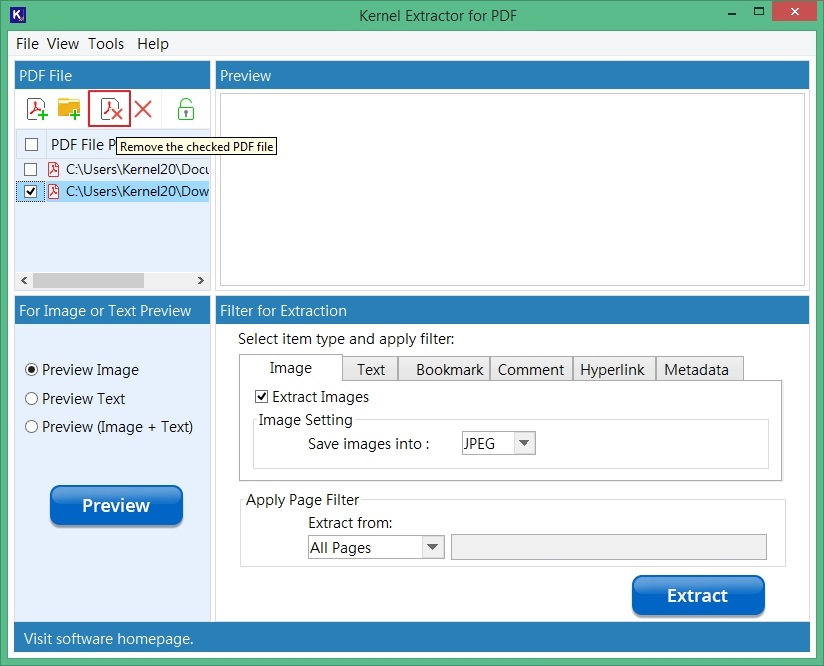The width and height of the screenshot is (824, 666).
Task: Click PDF icon of the Kernel20\Dow file row
Action: pos(54,191)
